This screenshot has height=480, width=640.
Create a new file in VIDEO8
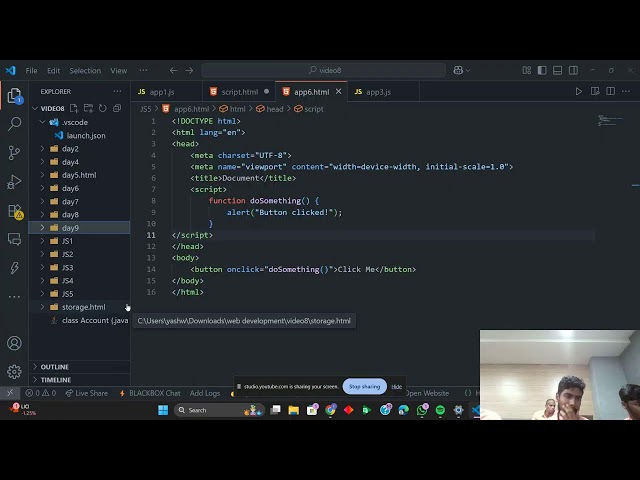pyautogui.click(x=74, y=108)
